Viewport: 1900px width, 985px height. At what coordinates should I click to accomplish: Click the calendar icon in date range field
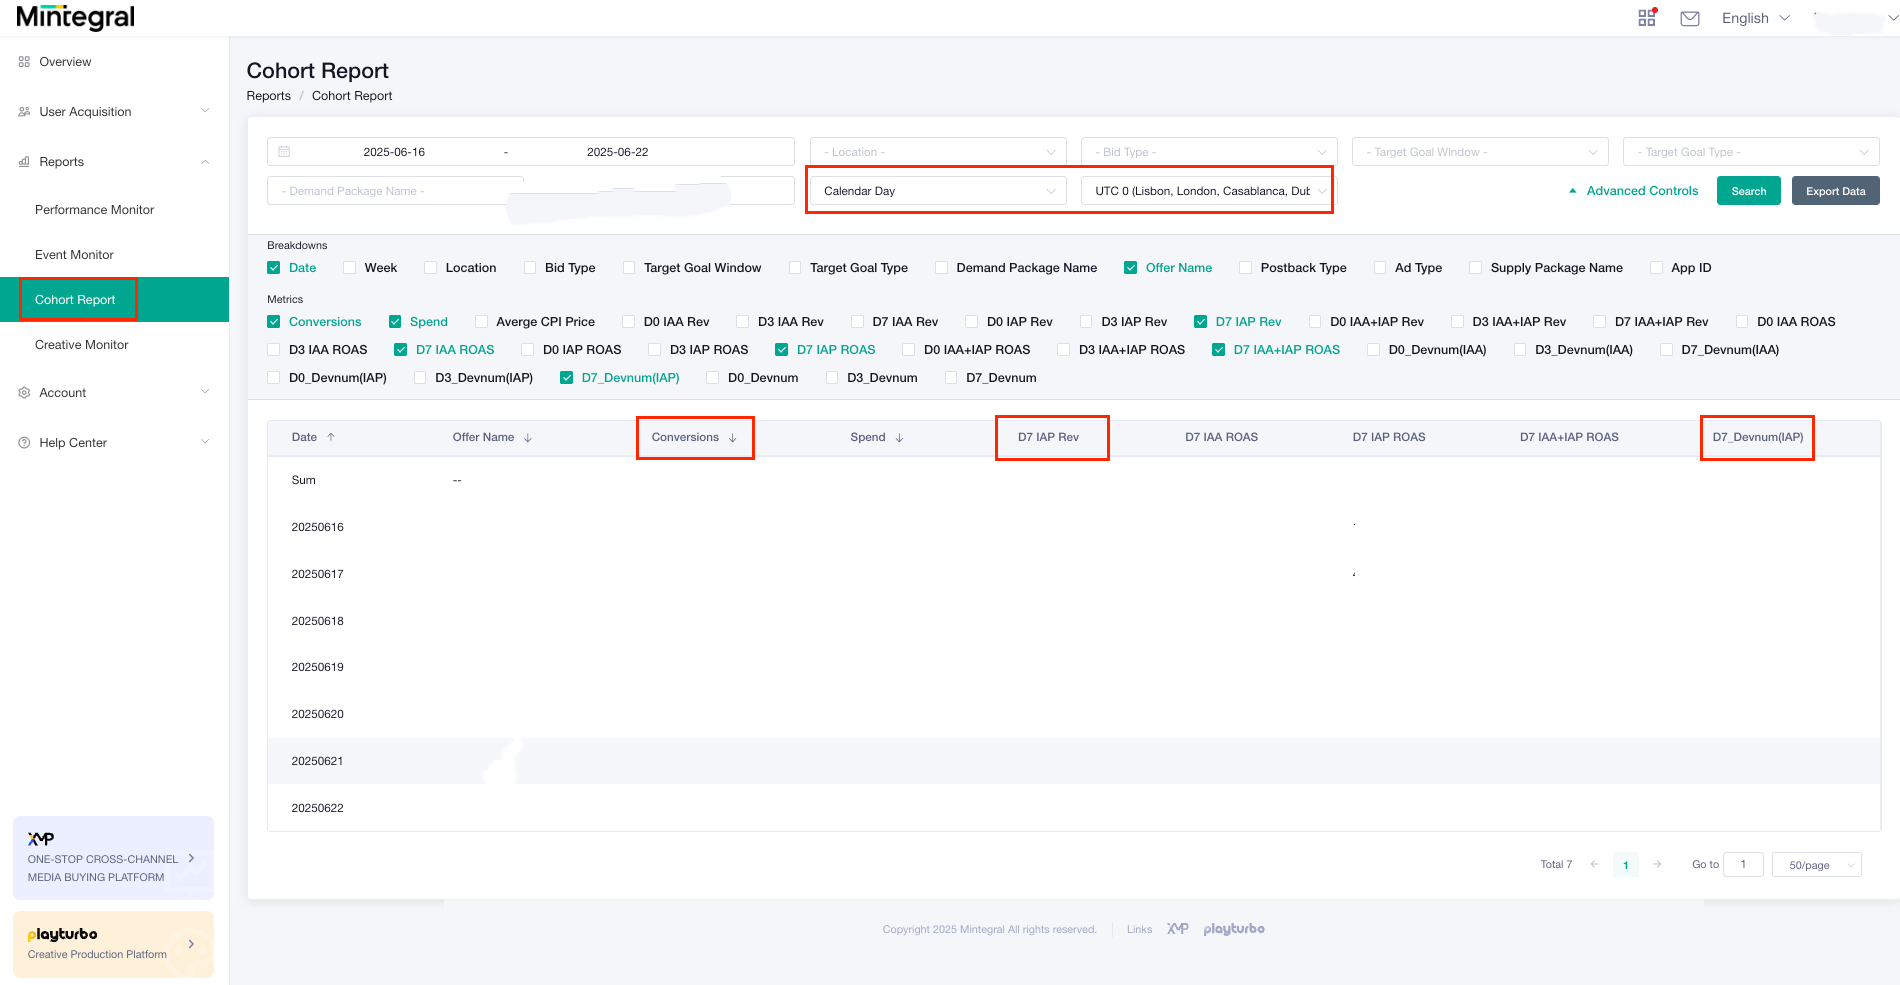pyautogui.click(x=285, y=151)
